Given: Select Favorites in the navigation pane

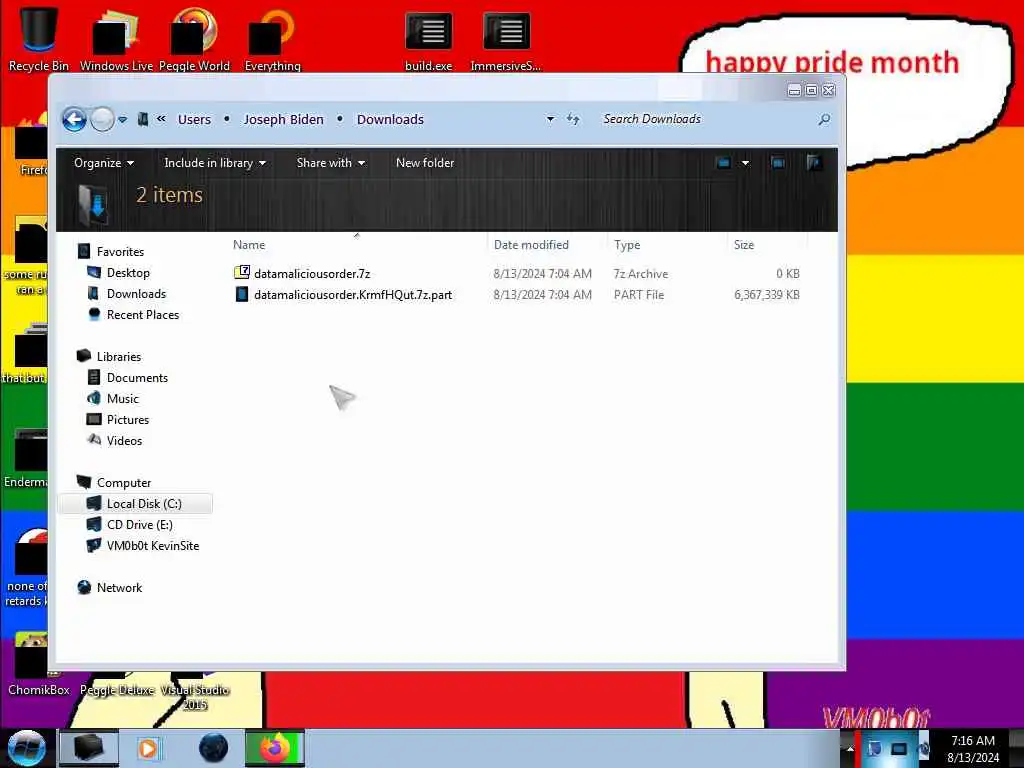Looking at the screenshot, I should 120,252.
